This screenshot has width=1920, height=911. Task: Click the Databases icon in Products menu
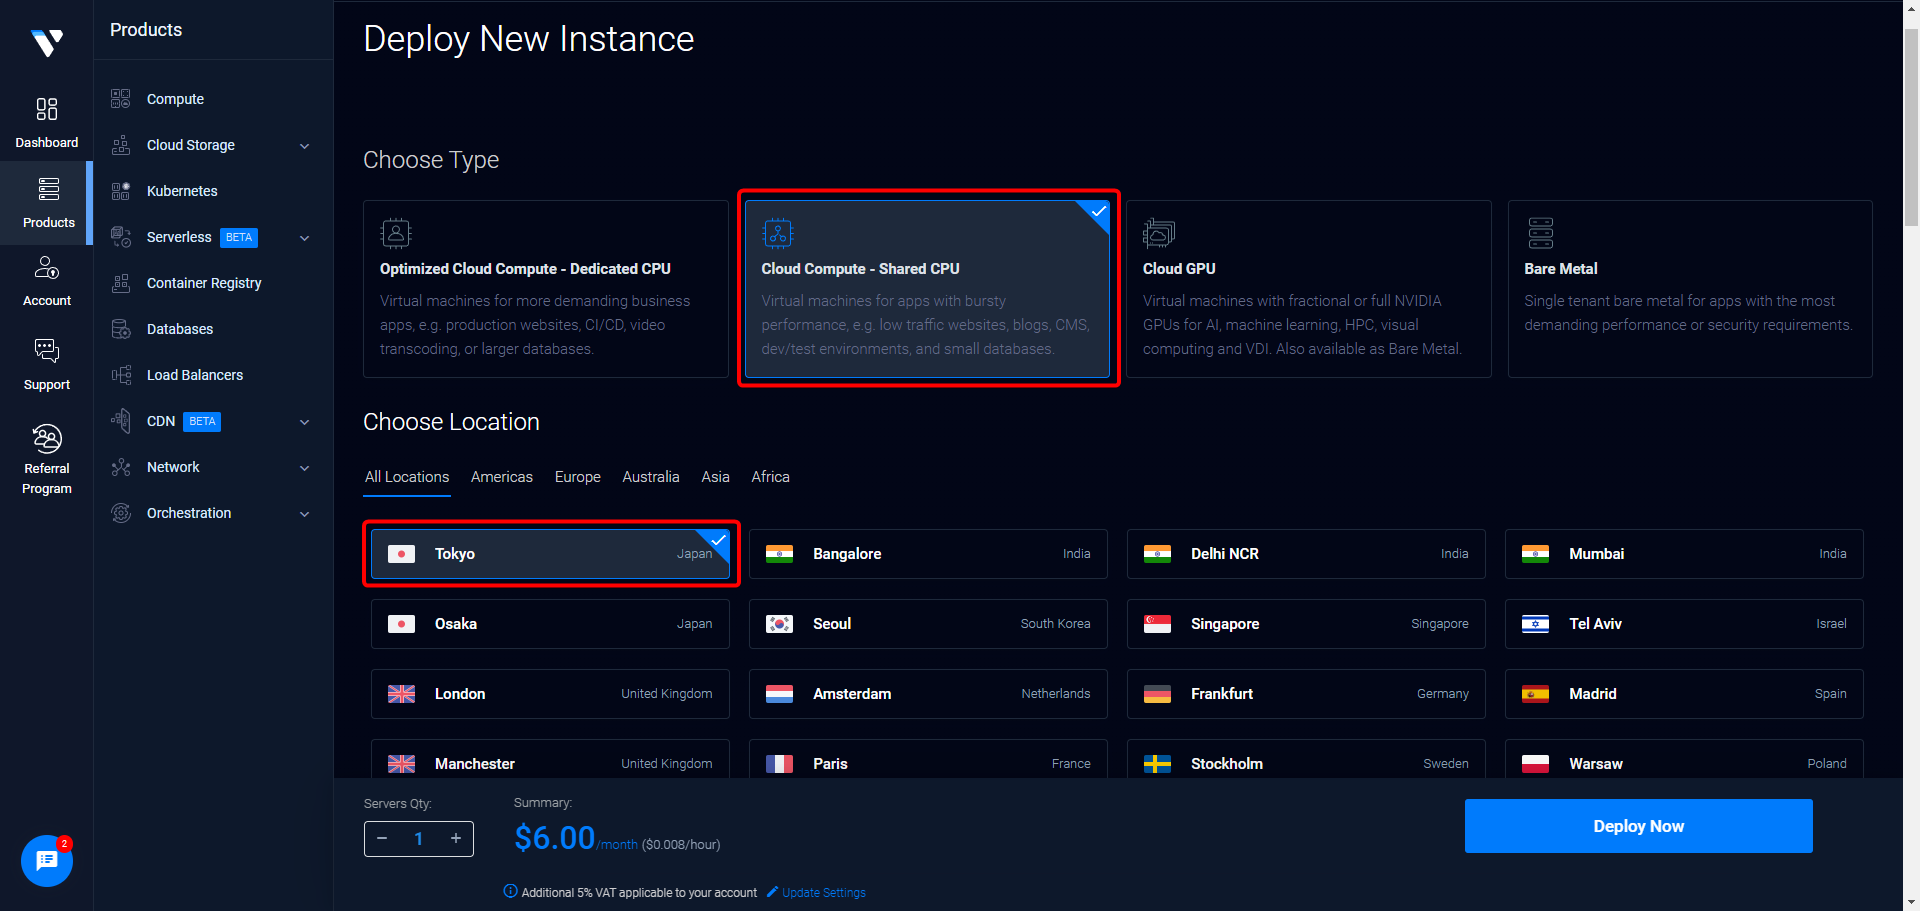(x=121, y=329)
